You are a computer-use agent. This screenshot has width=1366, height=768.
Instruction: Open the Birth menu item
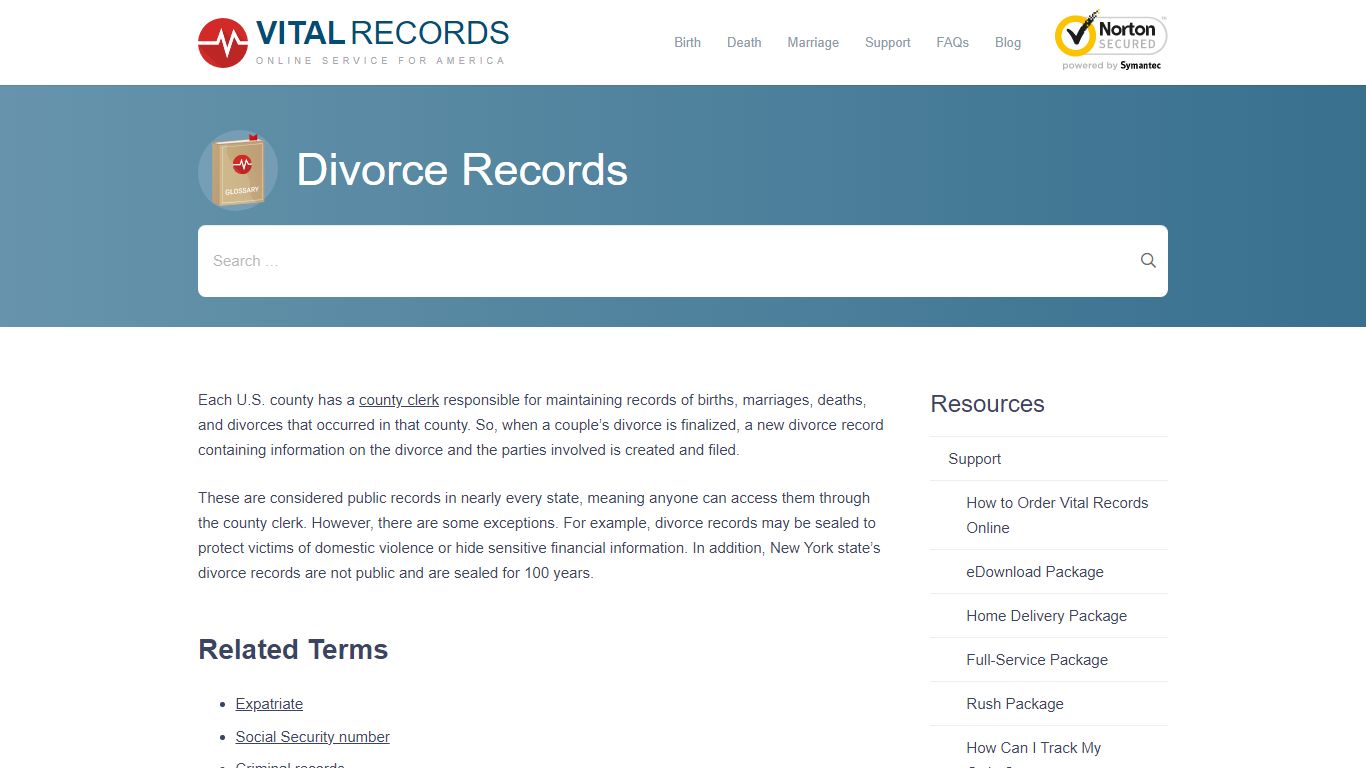tap(687, 42)
